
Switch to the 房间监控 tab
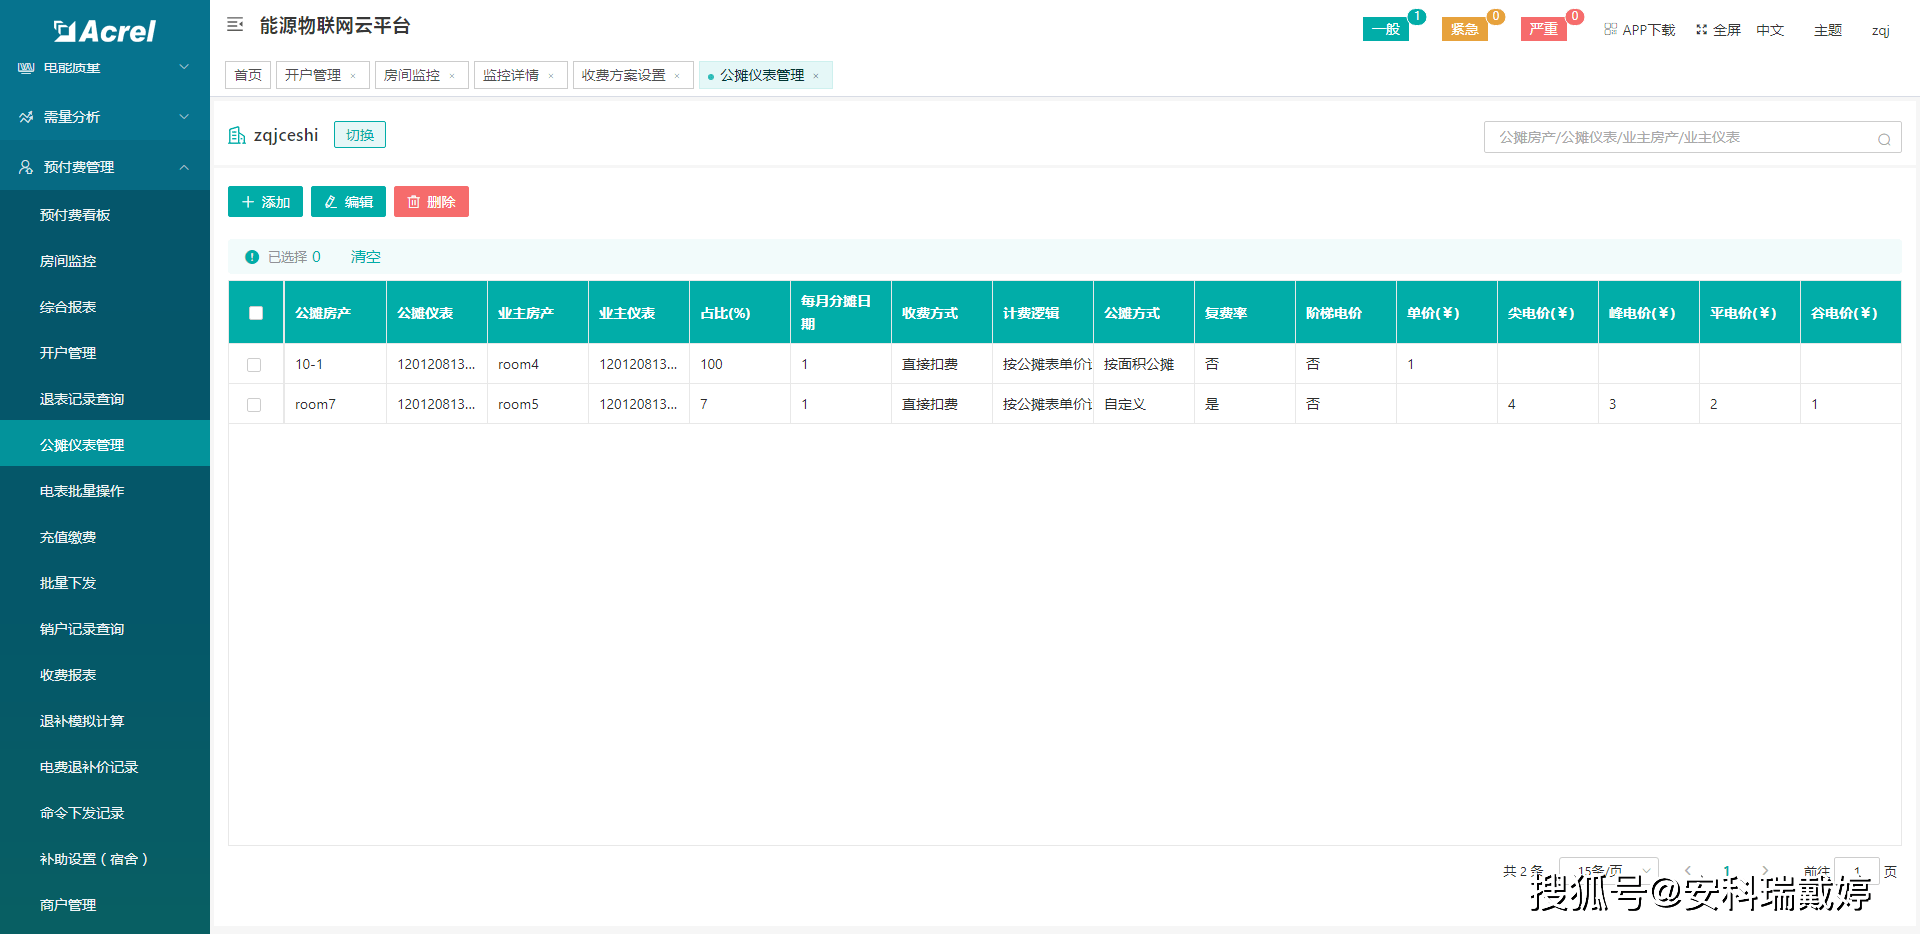(412, 75)
